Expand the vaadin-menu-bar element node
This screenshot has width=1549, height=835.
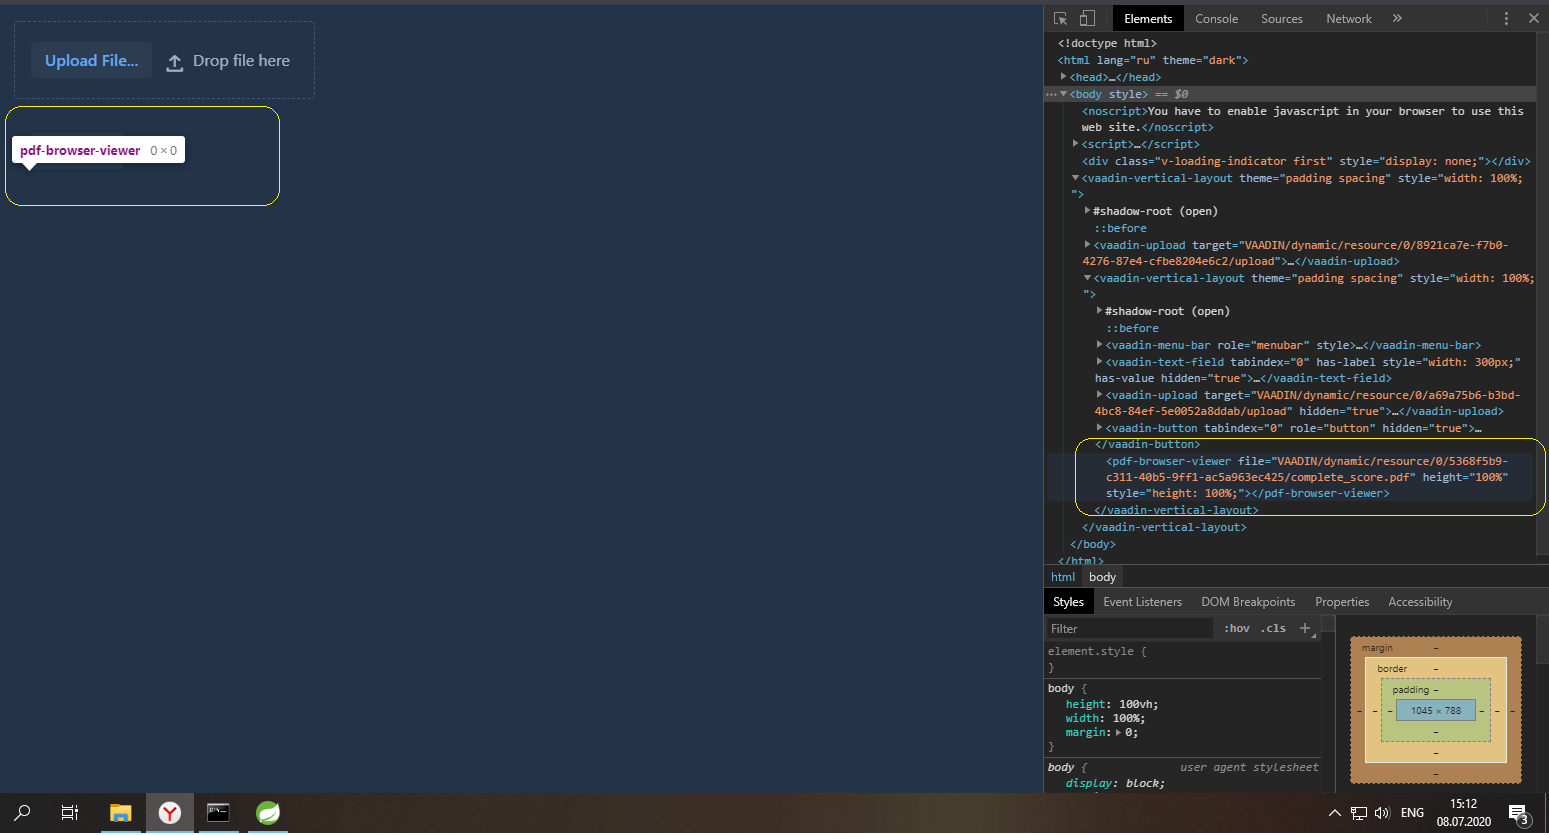click(1100, 345)
